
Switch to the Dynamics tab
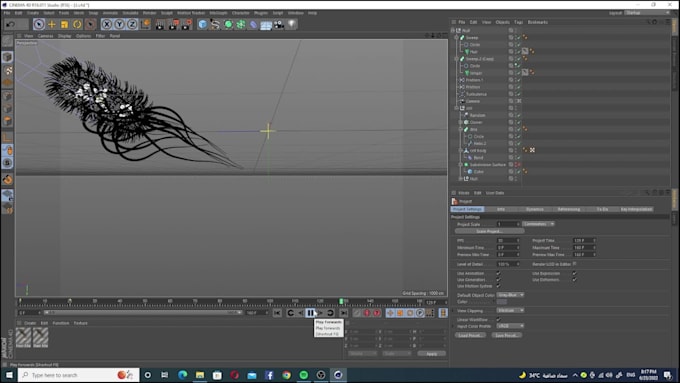534,209
